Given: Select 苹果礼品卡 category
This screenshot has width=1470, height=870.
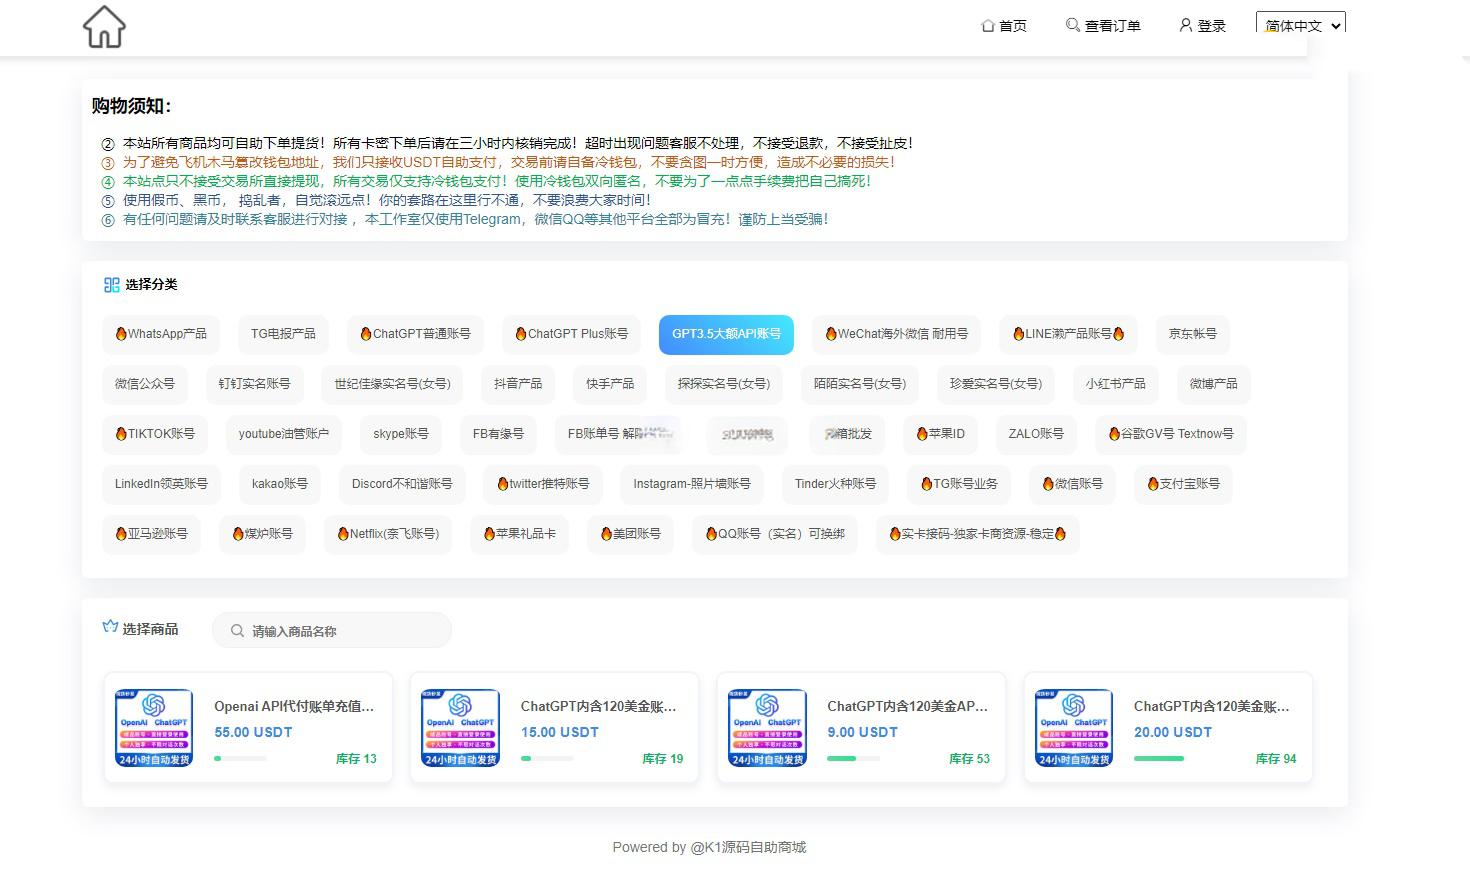Looking at the screenshot, I should pos(519,534).
